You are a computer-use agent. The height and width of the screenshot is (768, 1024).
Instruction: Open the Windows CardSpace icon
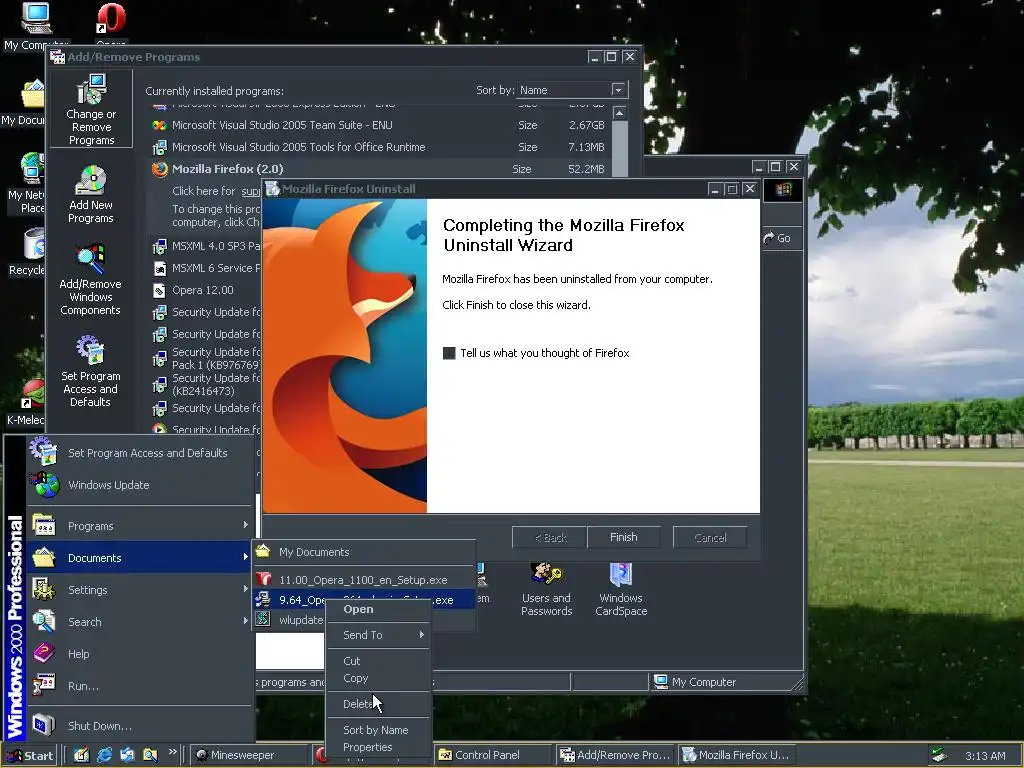coord(620,573)
